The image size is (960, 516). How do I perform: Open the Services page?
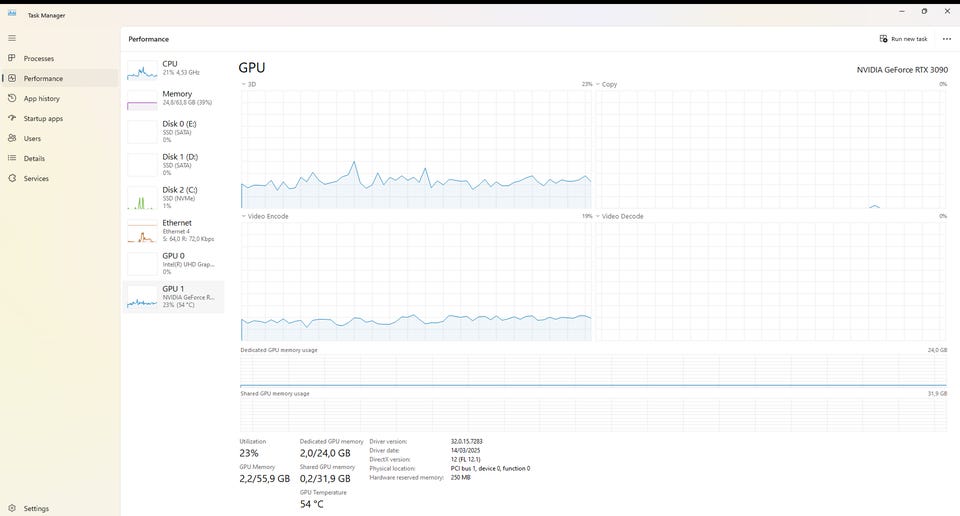[59, 178]
